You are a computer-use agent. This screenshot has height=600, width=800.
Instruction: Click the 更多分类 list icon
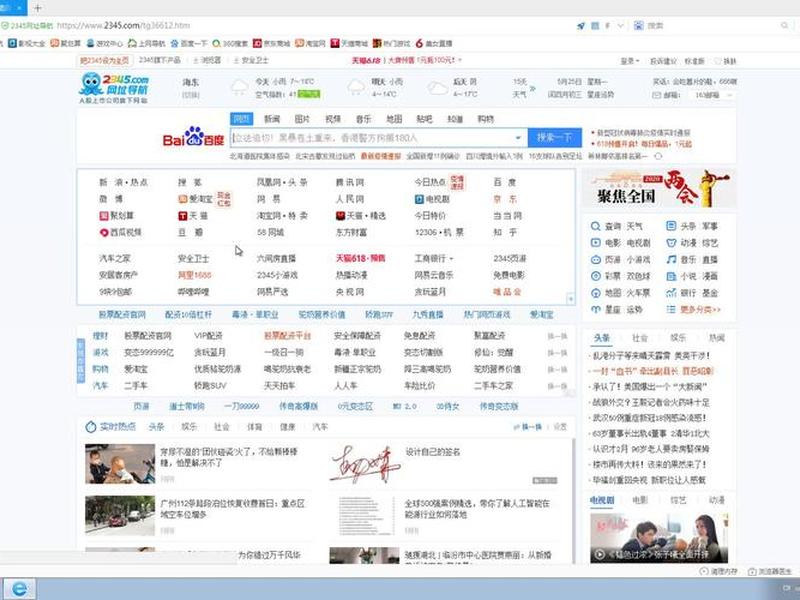671,310
